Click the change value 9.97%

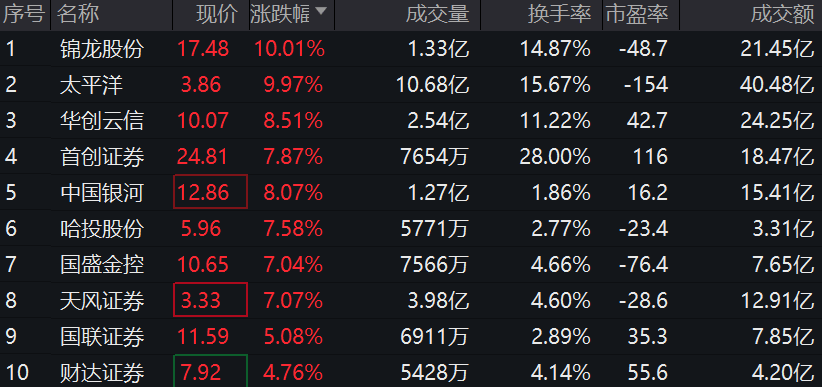click(294, 85)
